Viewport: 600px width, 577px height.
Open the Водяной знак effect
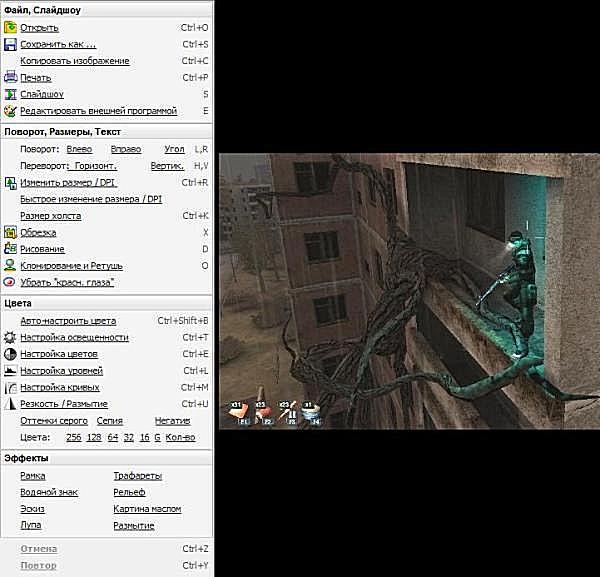pos(45,493)
